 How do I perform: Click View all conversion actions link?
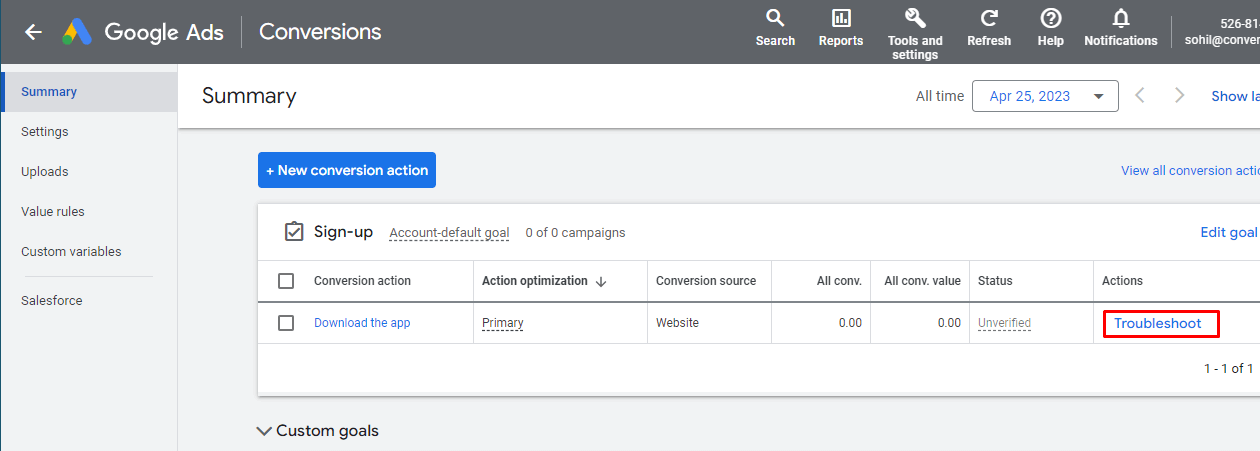(x=1190, y=171)
